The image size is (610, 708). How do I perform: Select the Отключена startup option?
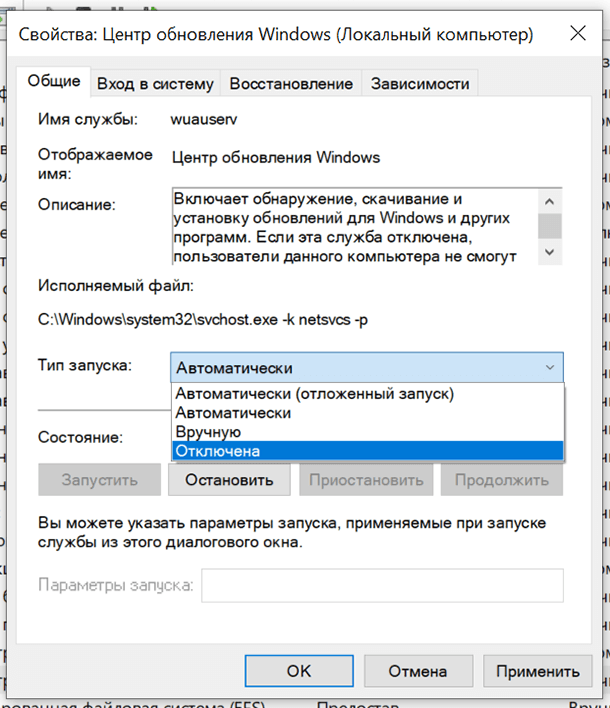pyautogui.click(x=368, y=451)
